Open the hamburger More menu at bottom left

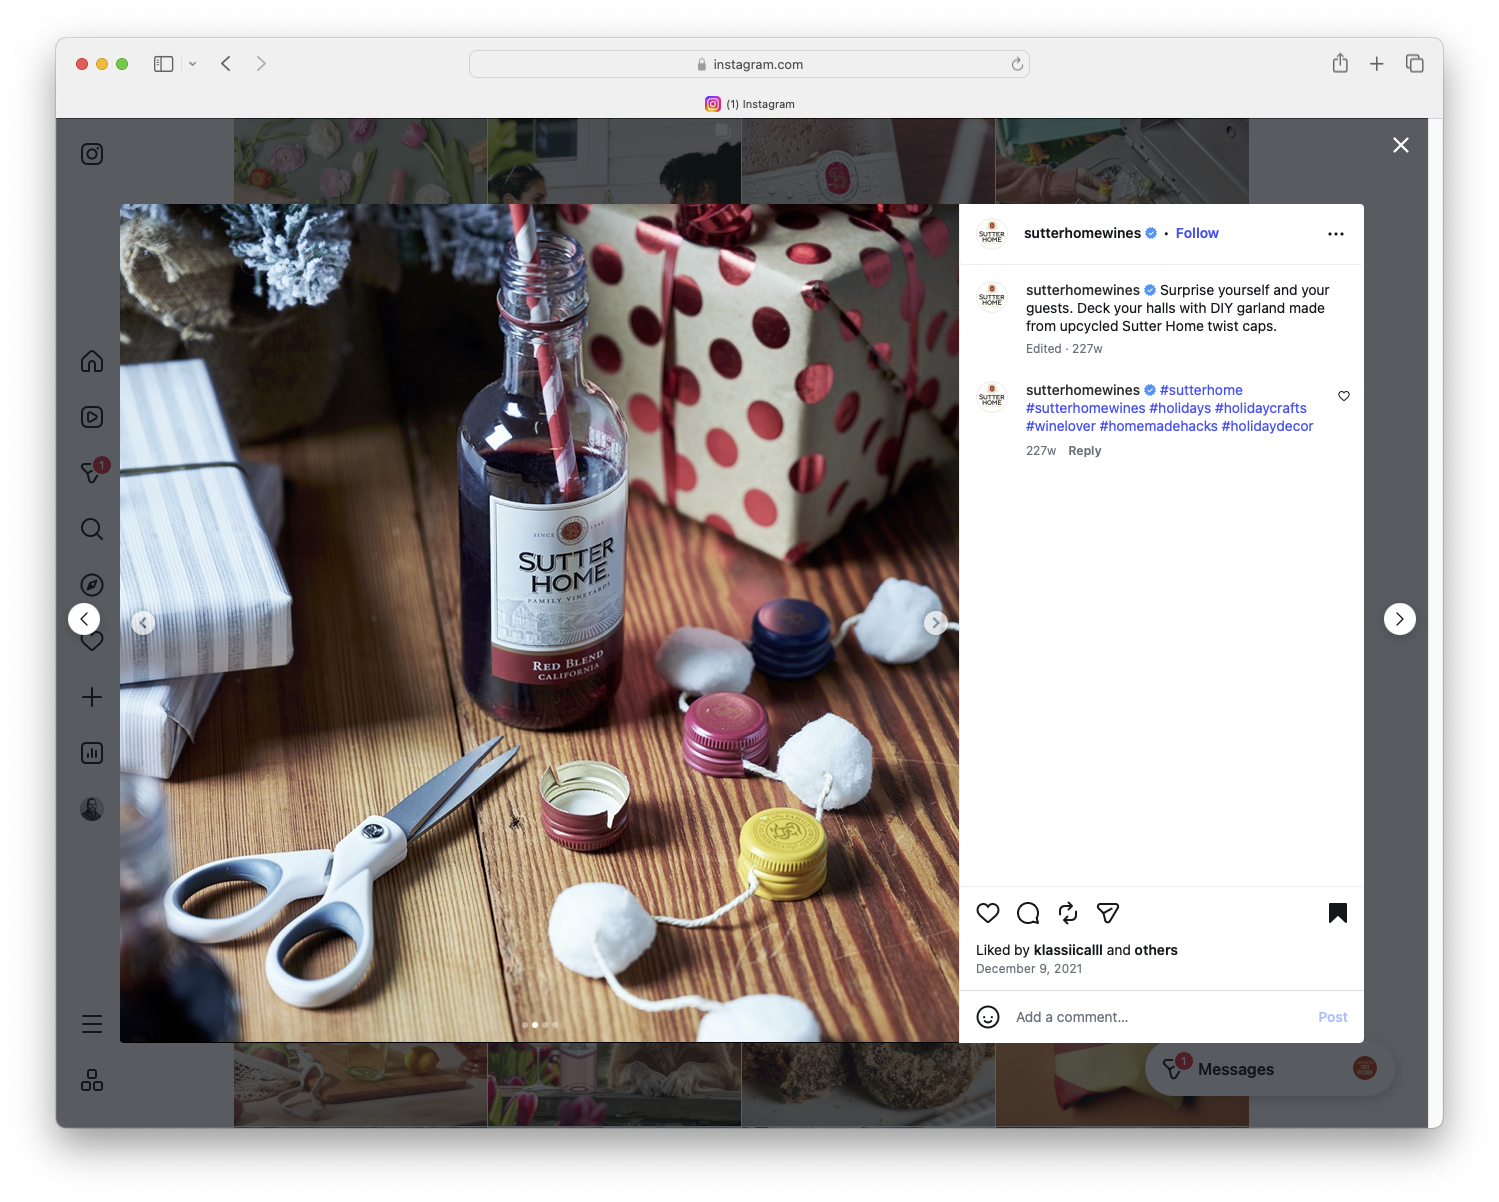coord(91,1023)
